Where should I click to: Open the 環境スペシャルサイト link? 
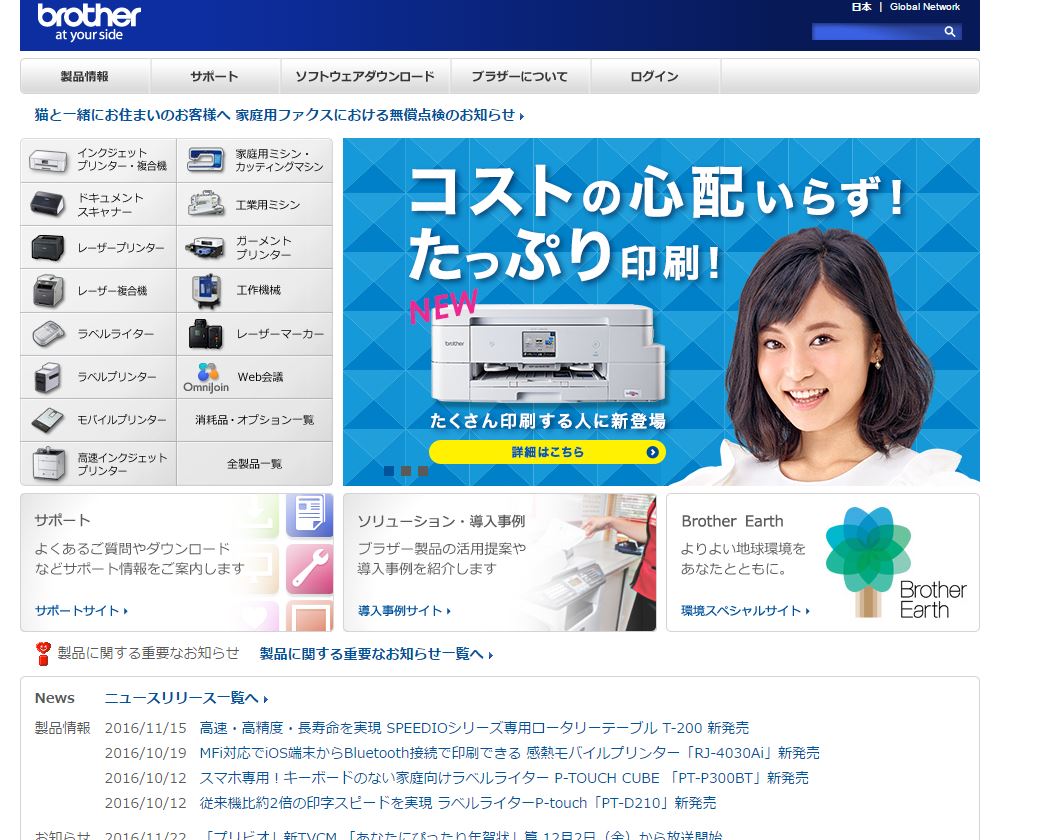click(746, 610)
